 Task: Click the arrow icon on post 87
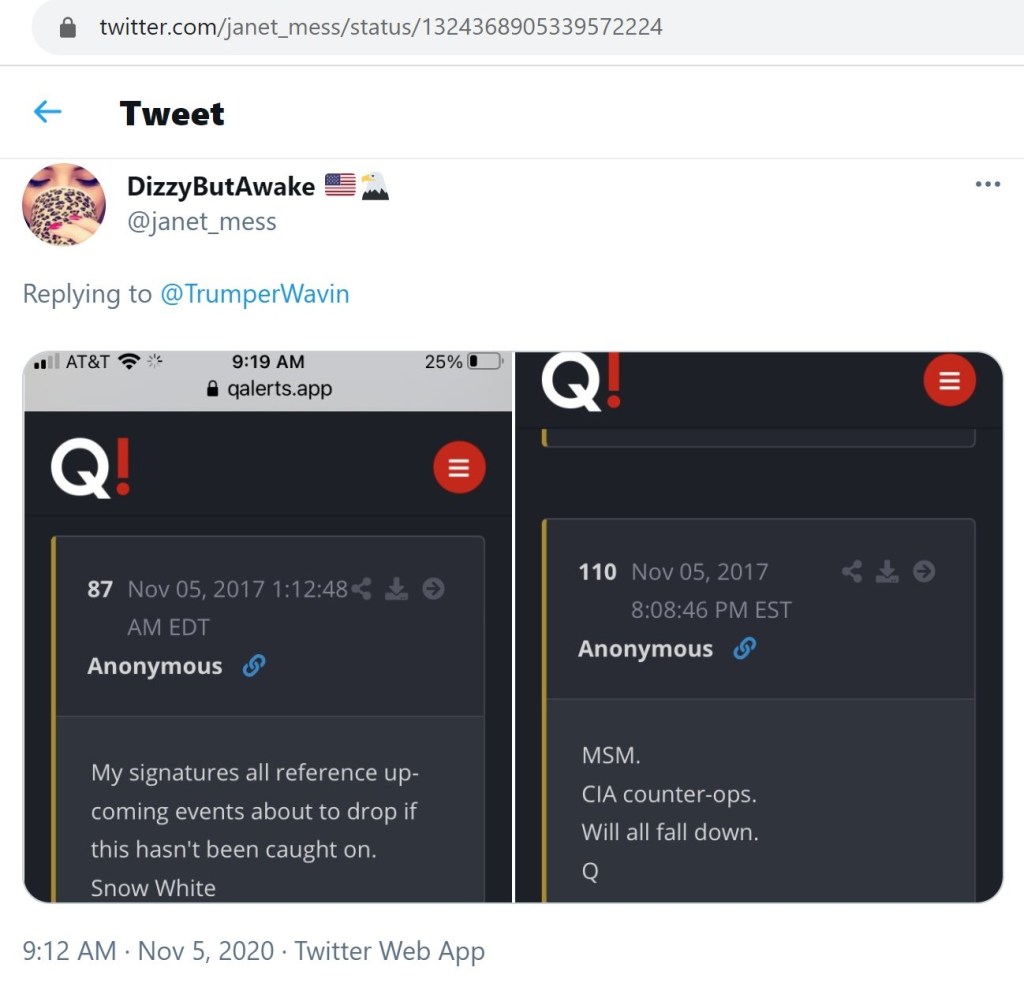click(433, 589)
